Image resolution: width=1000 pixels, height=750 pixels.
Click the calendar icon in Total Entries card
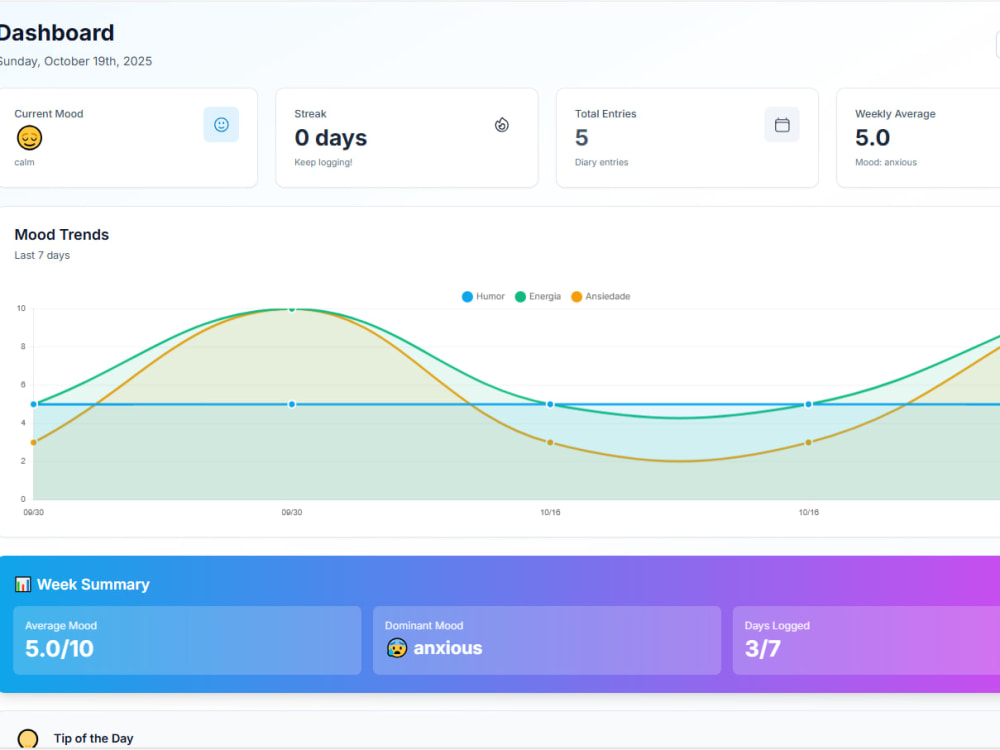[x=782, y=124]
